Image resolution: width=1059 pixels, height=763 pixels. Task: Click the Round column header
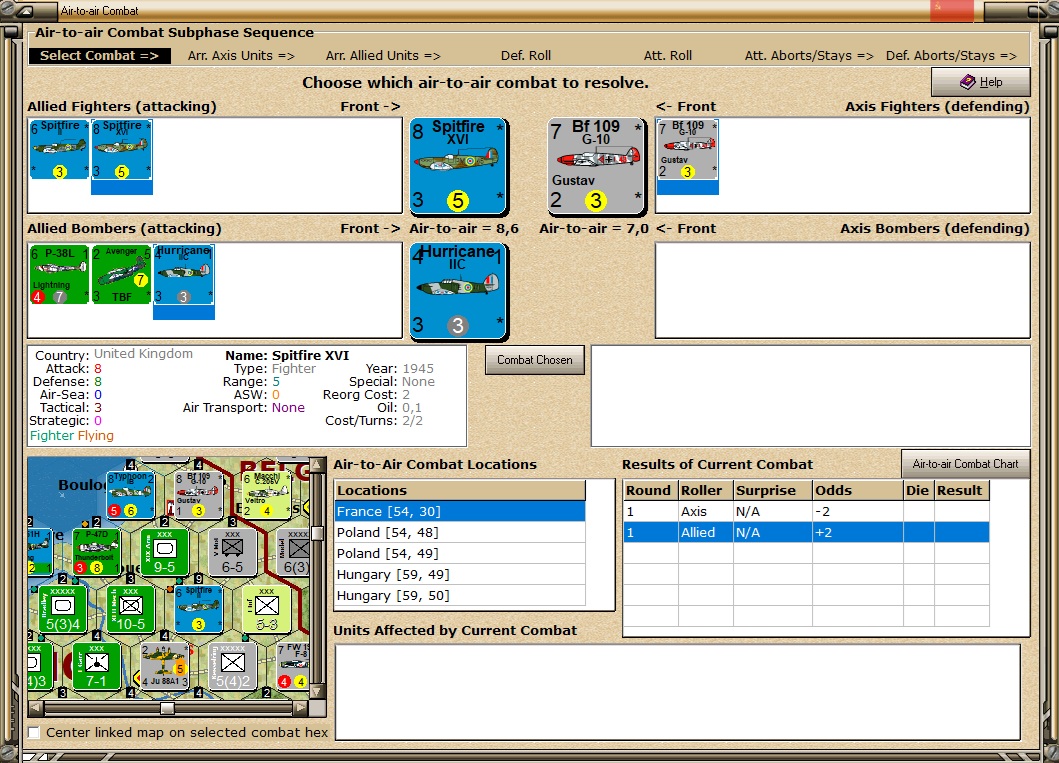[x=651, y=490]
